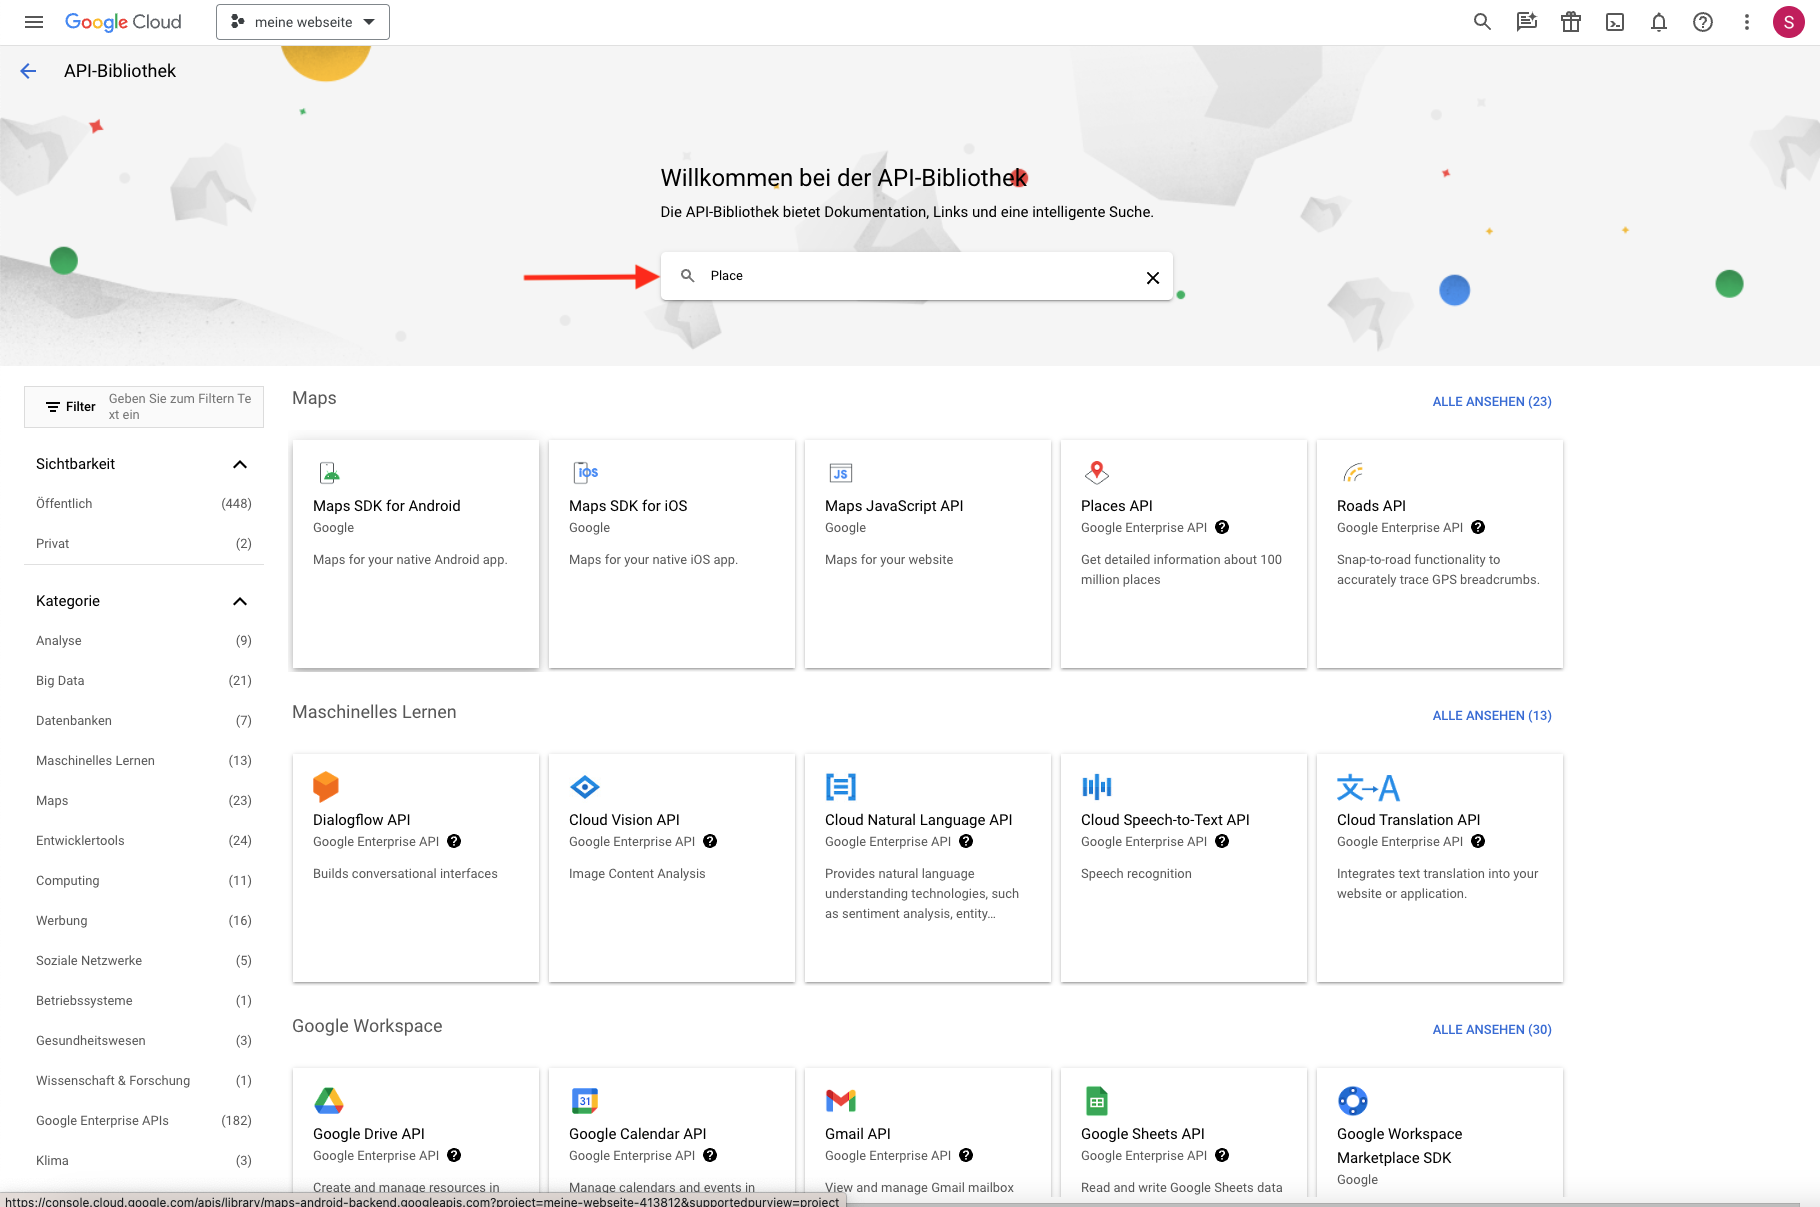Image resolution: width=1820 pixels, height=1207 pixels.
Task: Click Cloud Natural Language API icon
Action: click(x=841, y=787)
